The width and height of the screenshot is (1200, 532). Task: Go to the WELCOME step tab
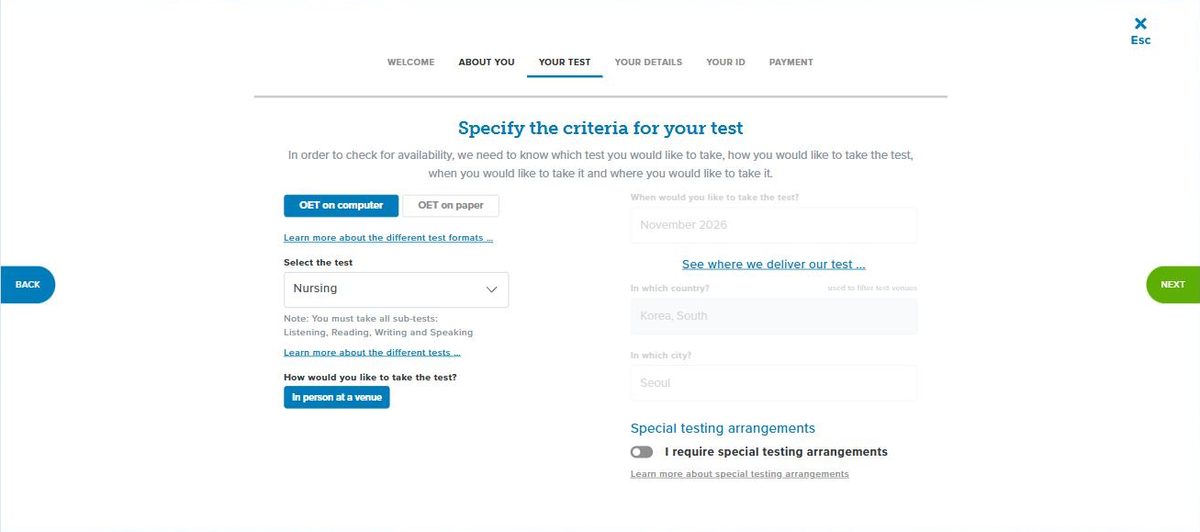point(411,62)
